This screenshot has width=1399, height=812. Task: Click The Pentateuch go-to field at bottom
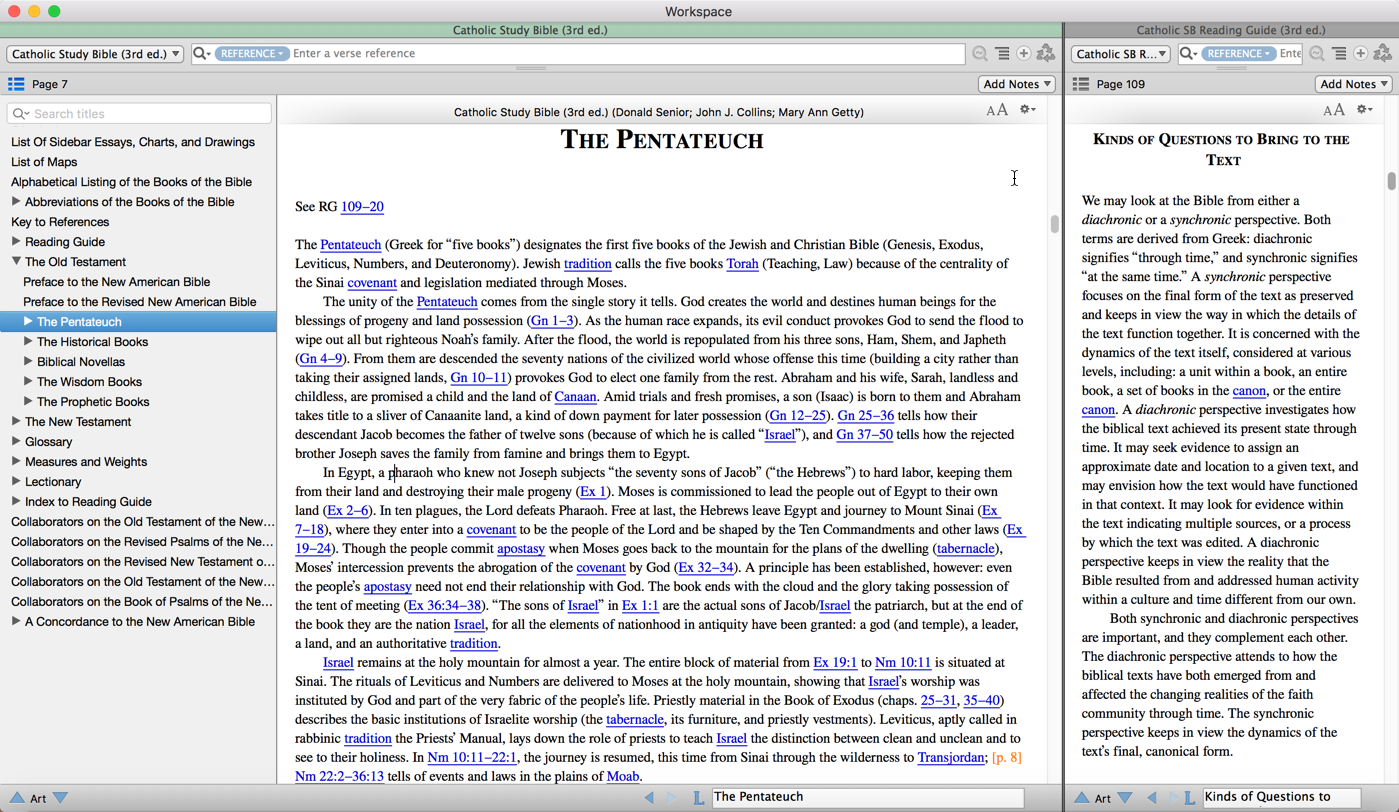[867, 797]
